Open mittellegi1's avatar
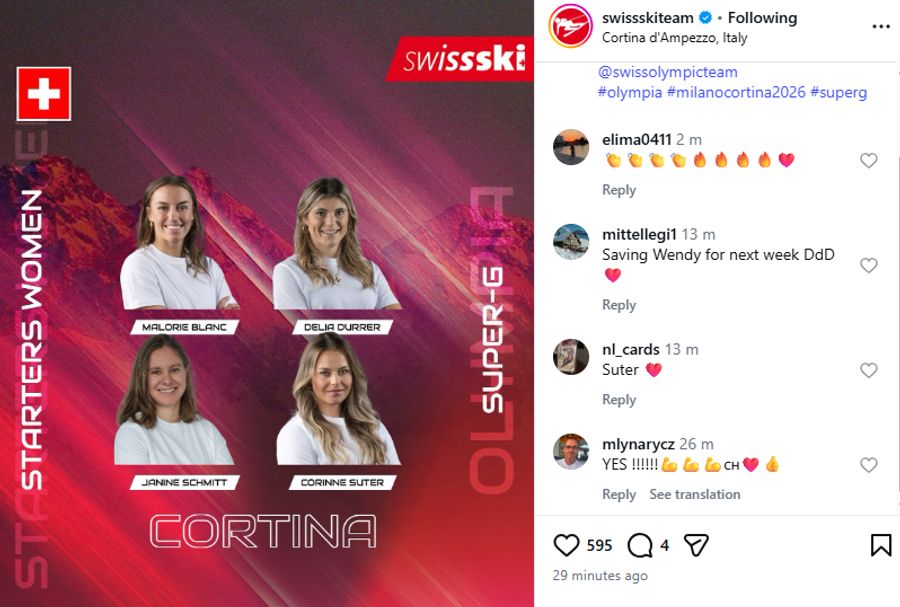 [x=571, y=242]
